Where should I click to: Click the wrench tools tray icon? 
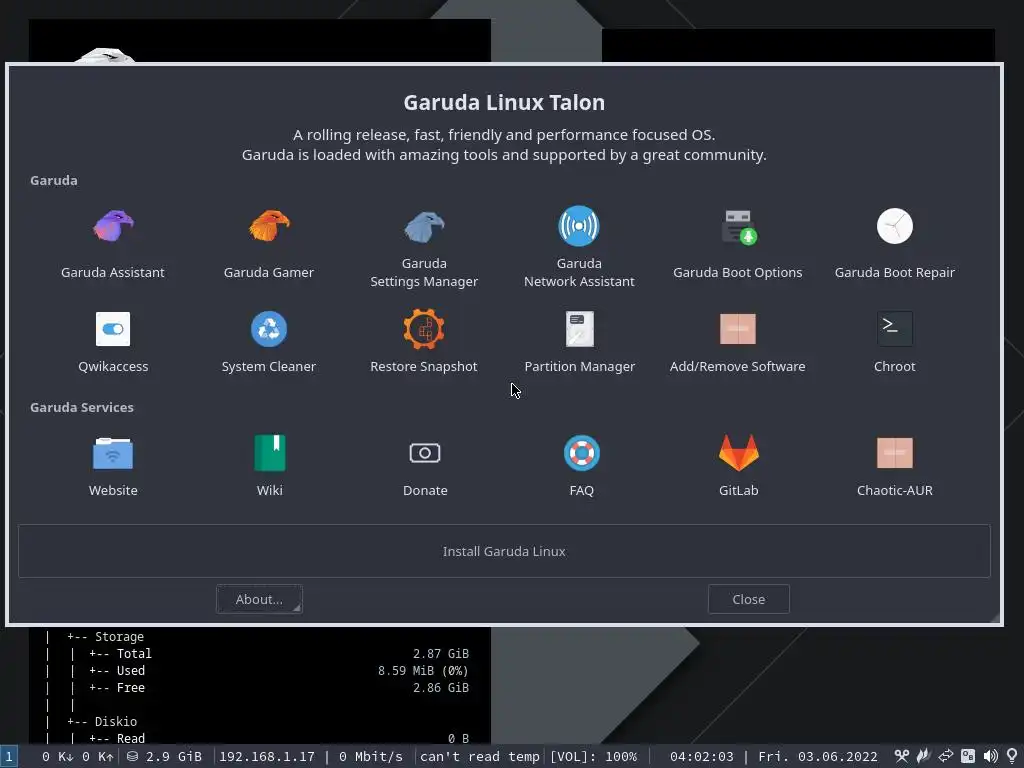pos(901,756)
